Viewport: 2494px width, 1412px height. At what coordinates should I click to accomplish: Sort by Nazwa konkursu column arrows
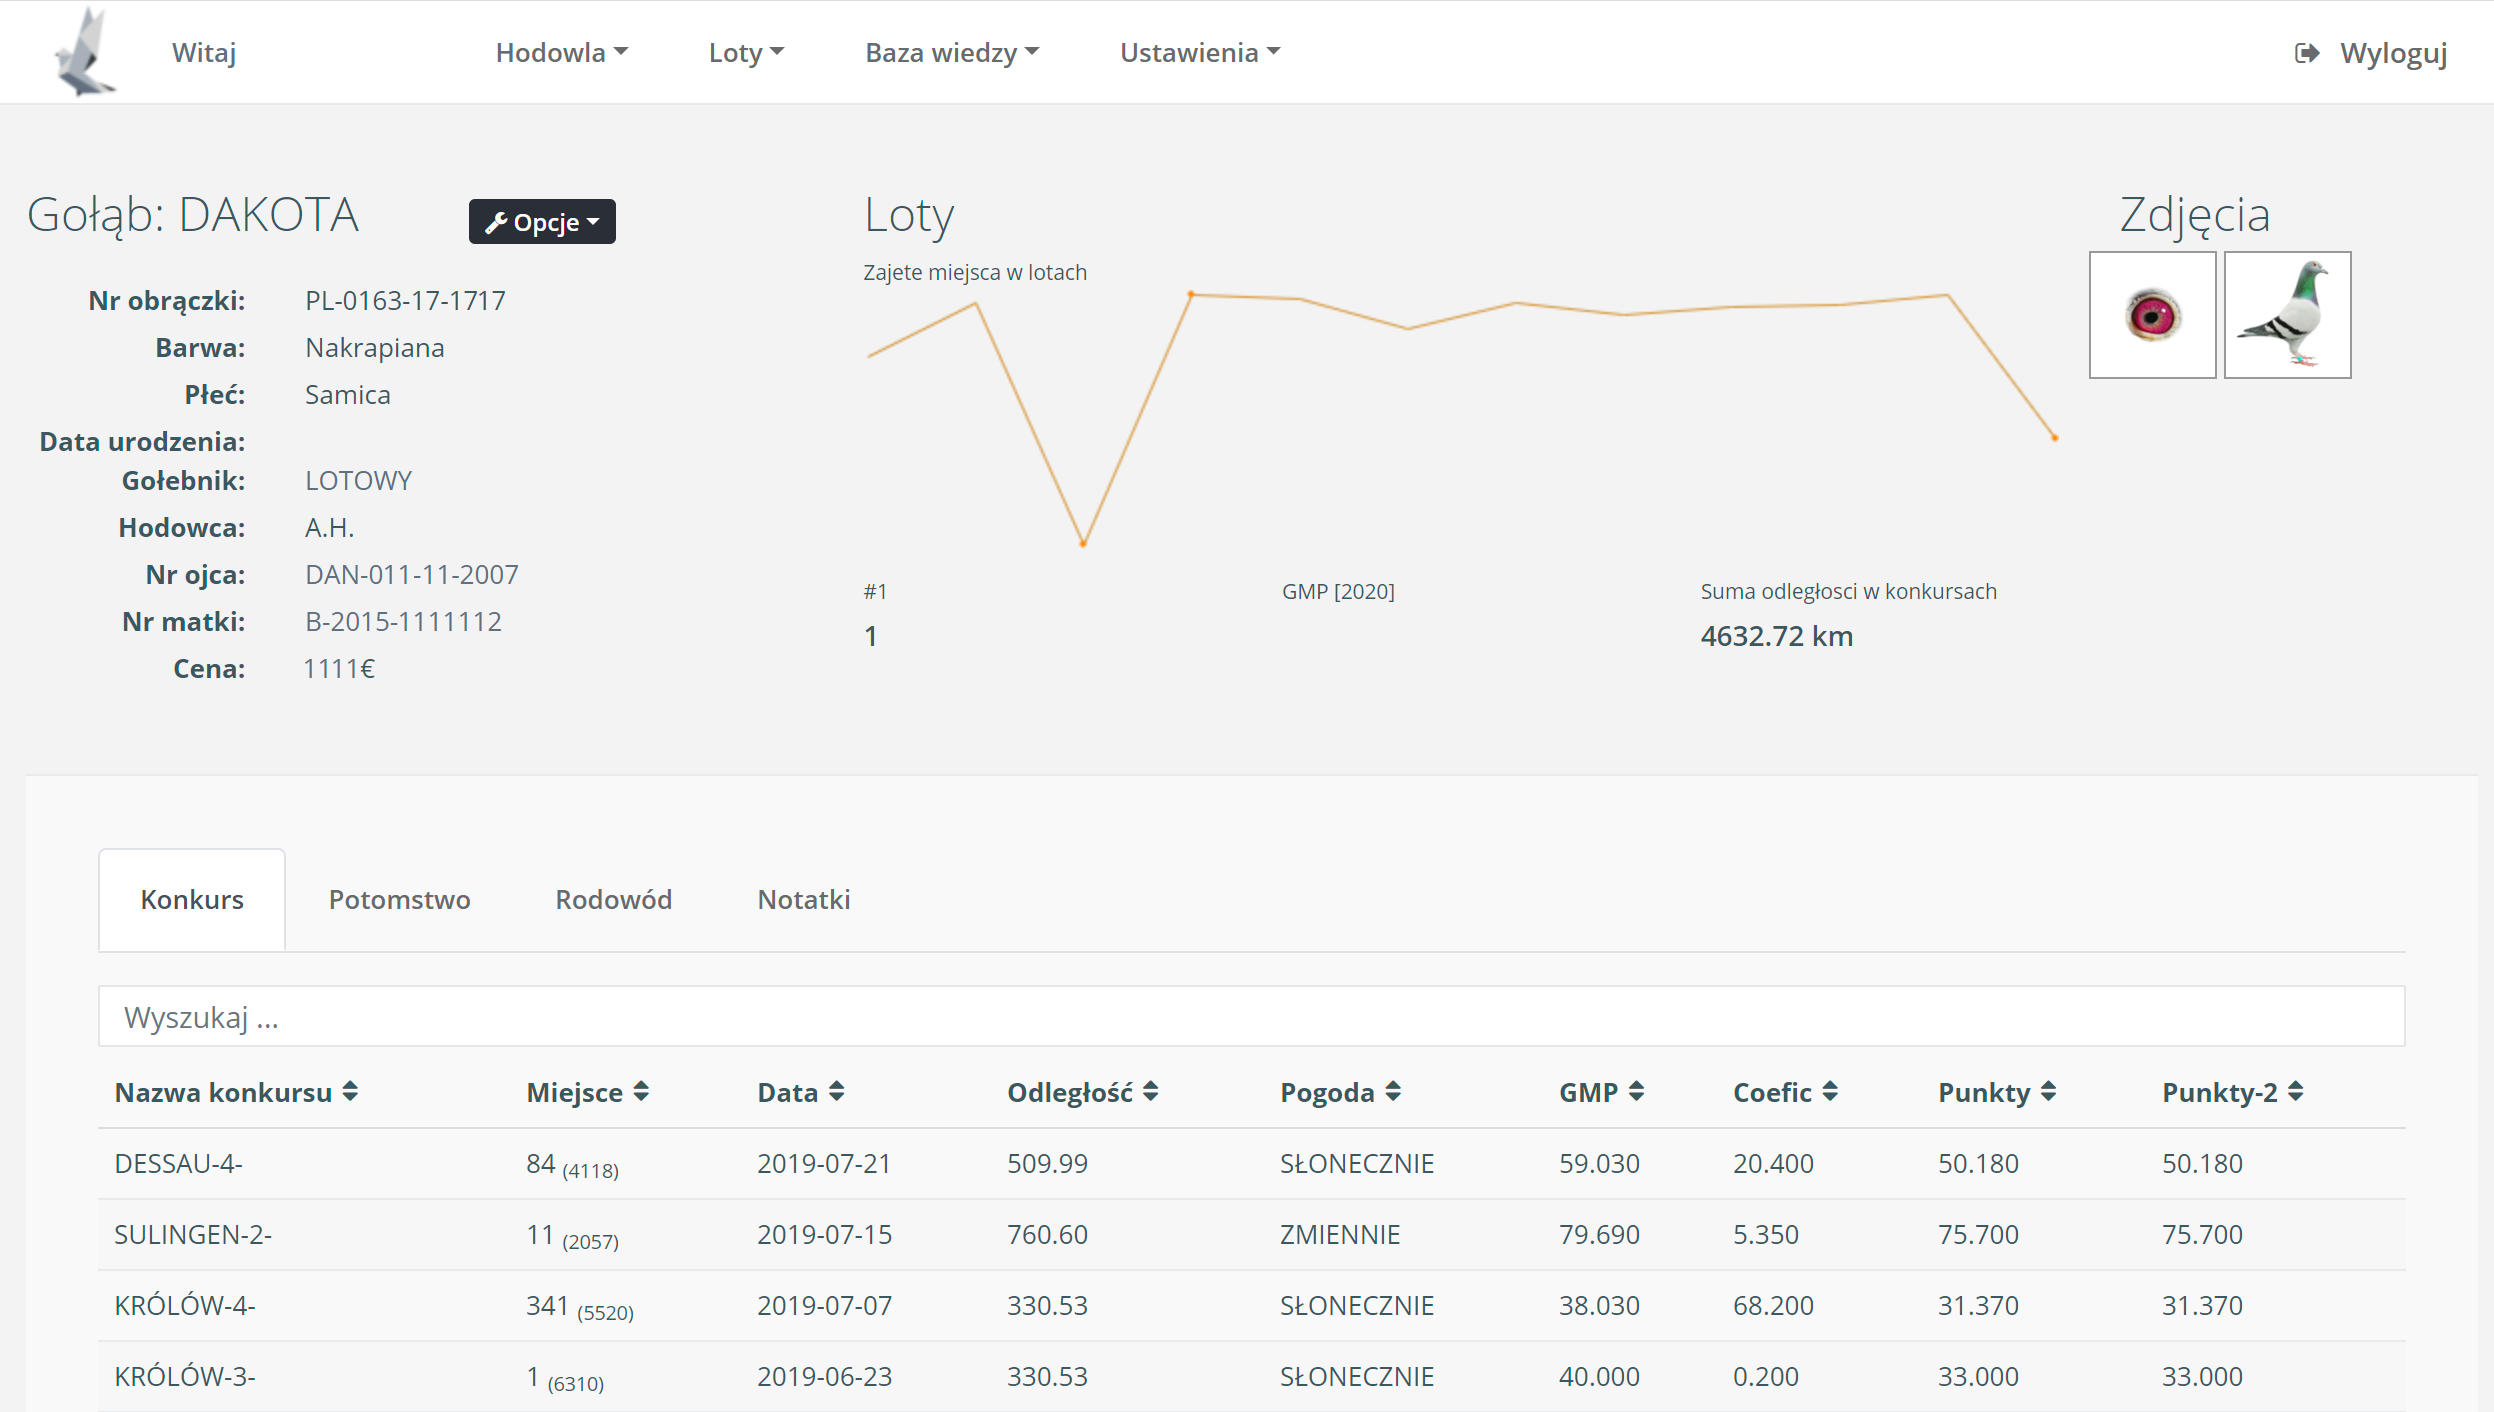[350, 1092]
